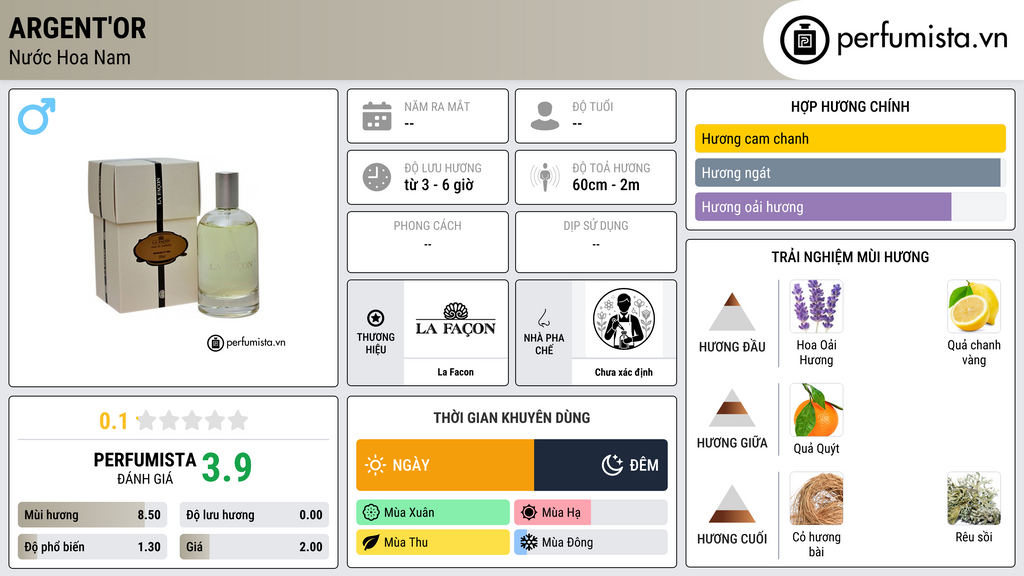Click the sun icon in Ngày bar
1024x576 pixels.
[375, 465]
